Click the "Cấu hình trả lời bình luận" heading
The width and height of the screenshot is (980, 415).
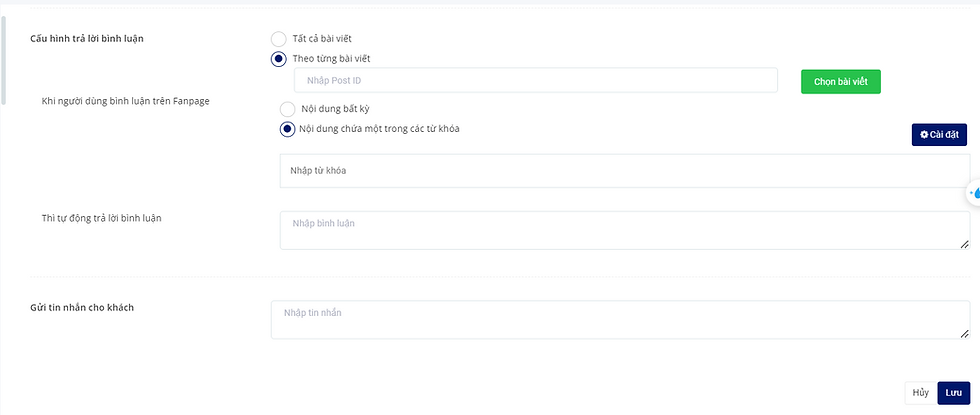pos(87,39)
